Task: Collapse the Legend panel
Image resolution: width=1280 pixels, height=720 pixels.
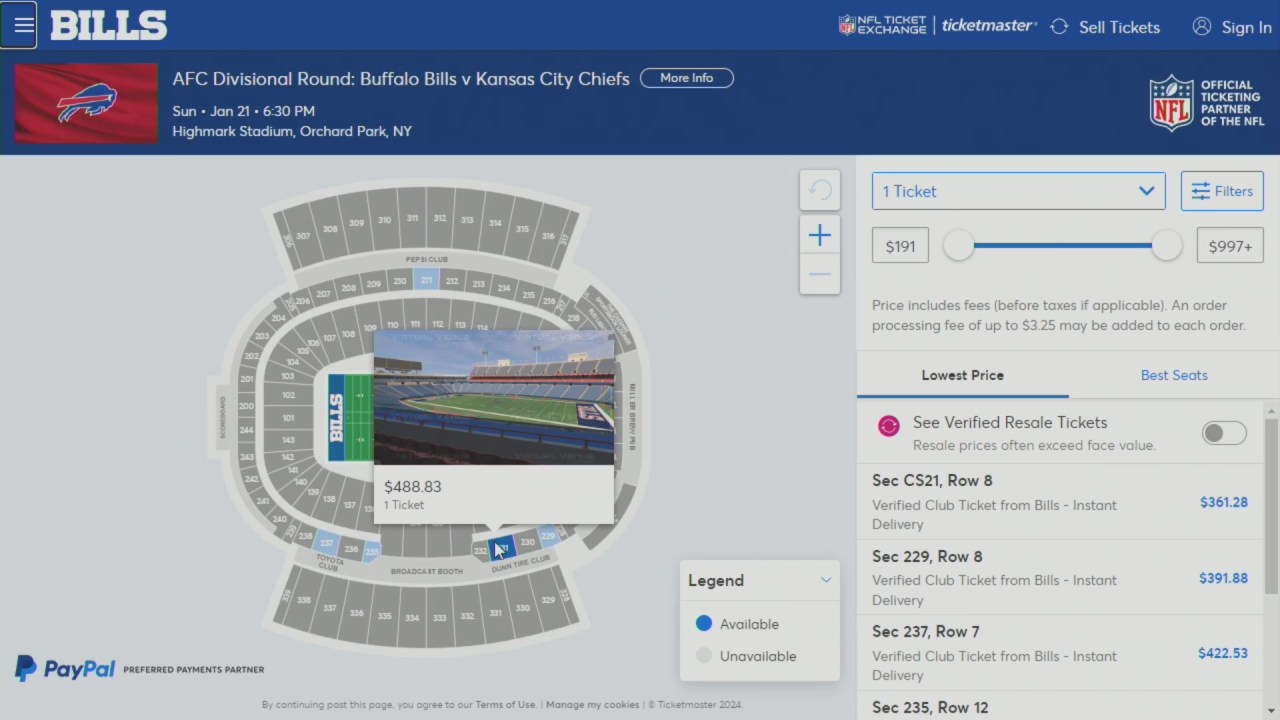Action: click(x=826, y=580)
